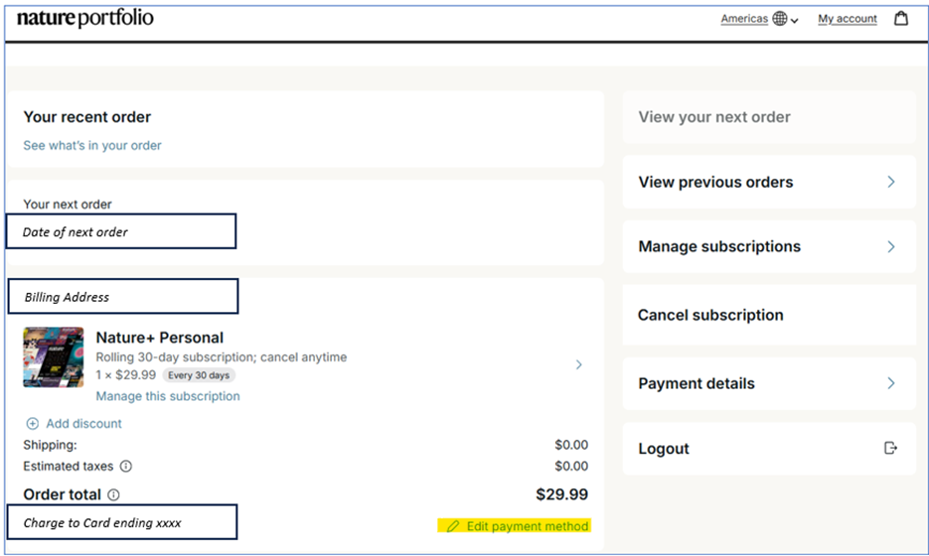Screen dimensions: 929x556
Task: Select the Estimated taxes $0.00 amount
Action: coord(571,466)
